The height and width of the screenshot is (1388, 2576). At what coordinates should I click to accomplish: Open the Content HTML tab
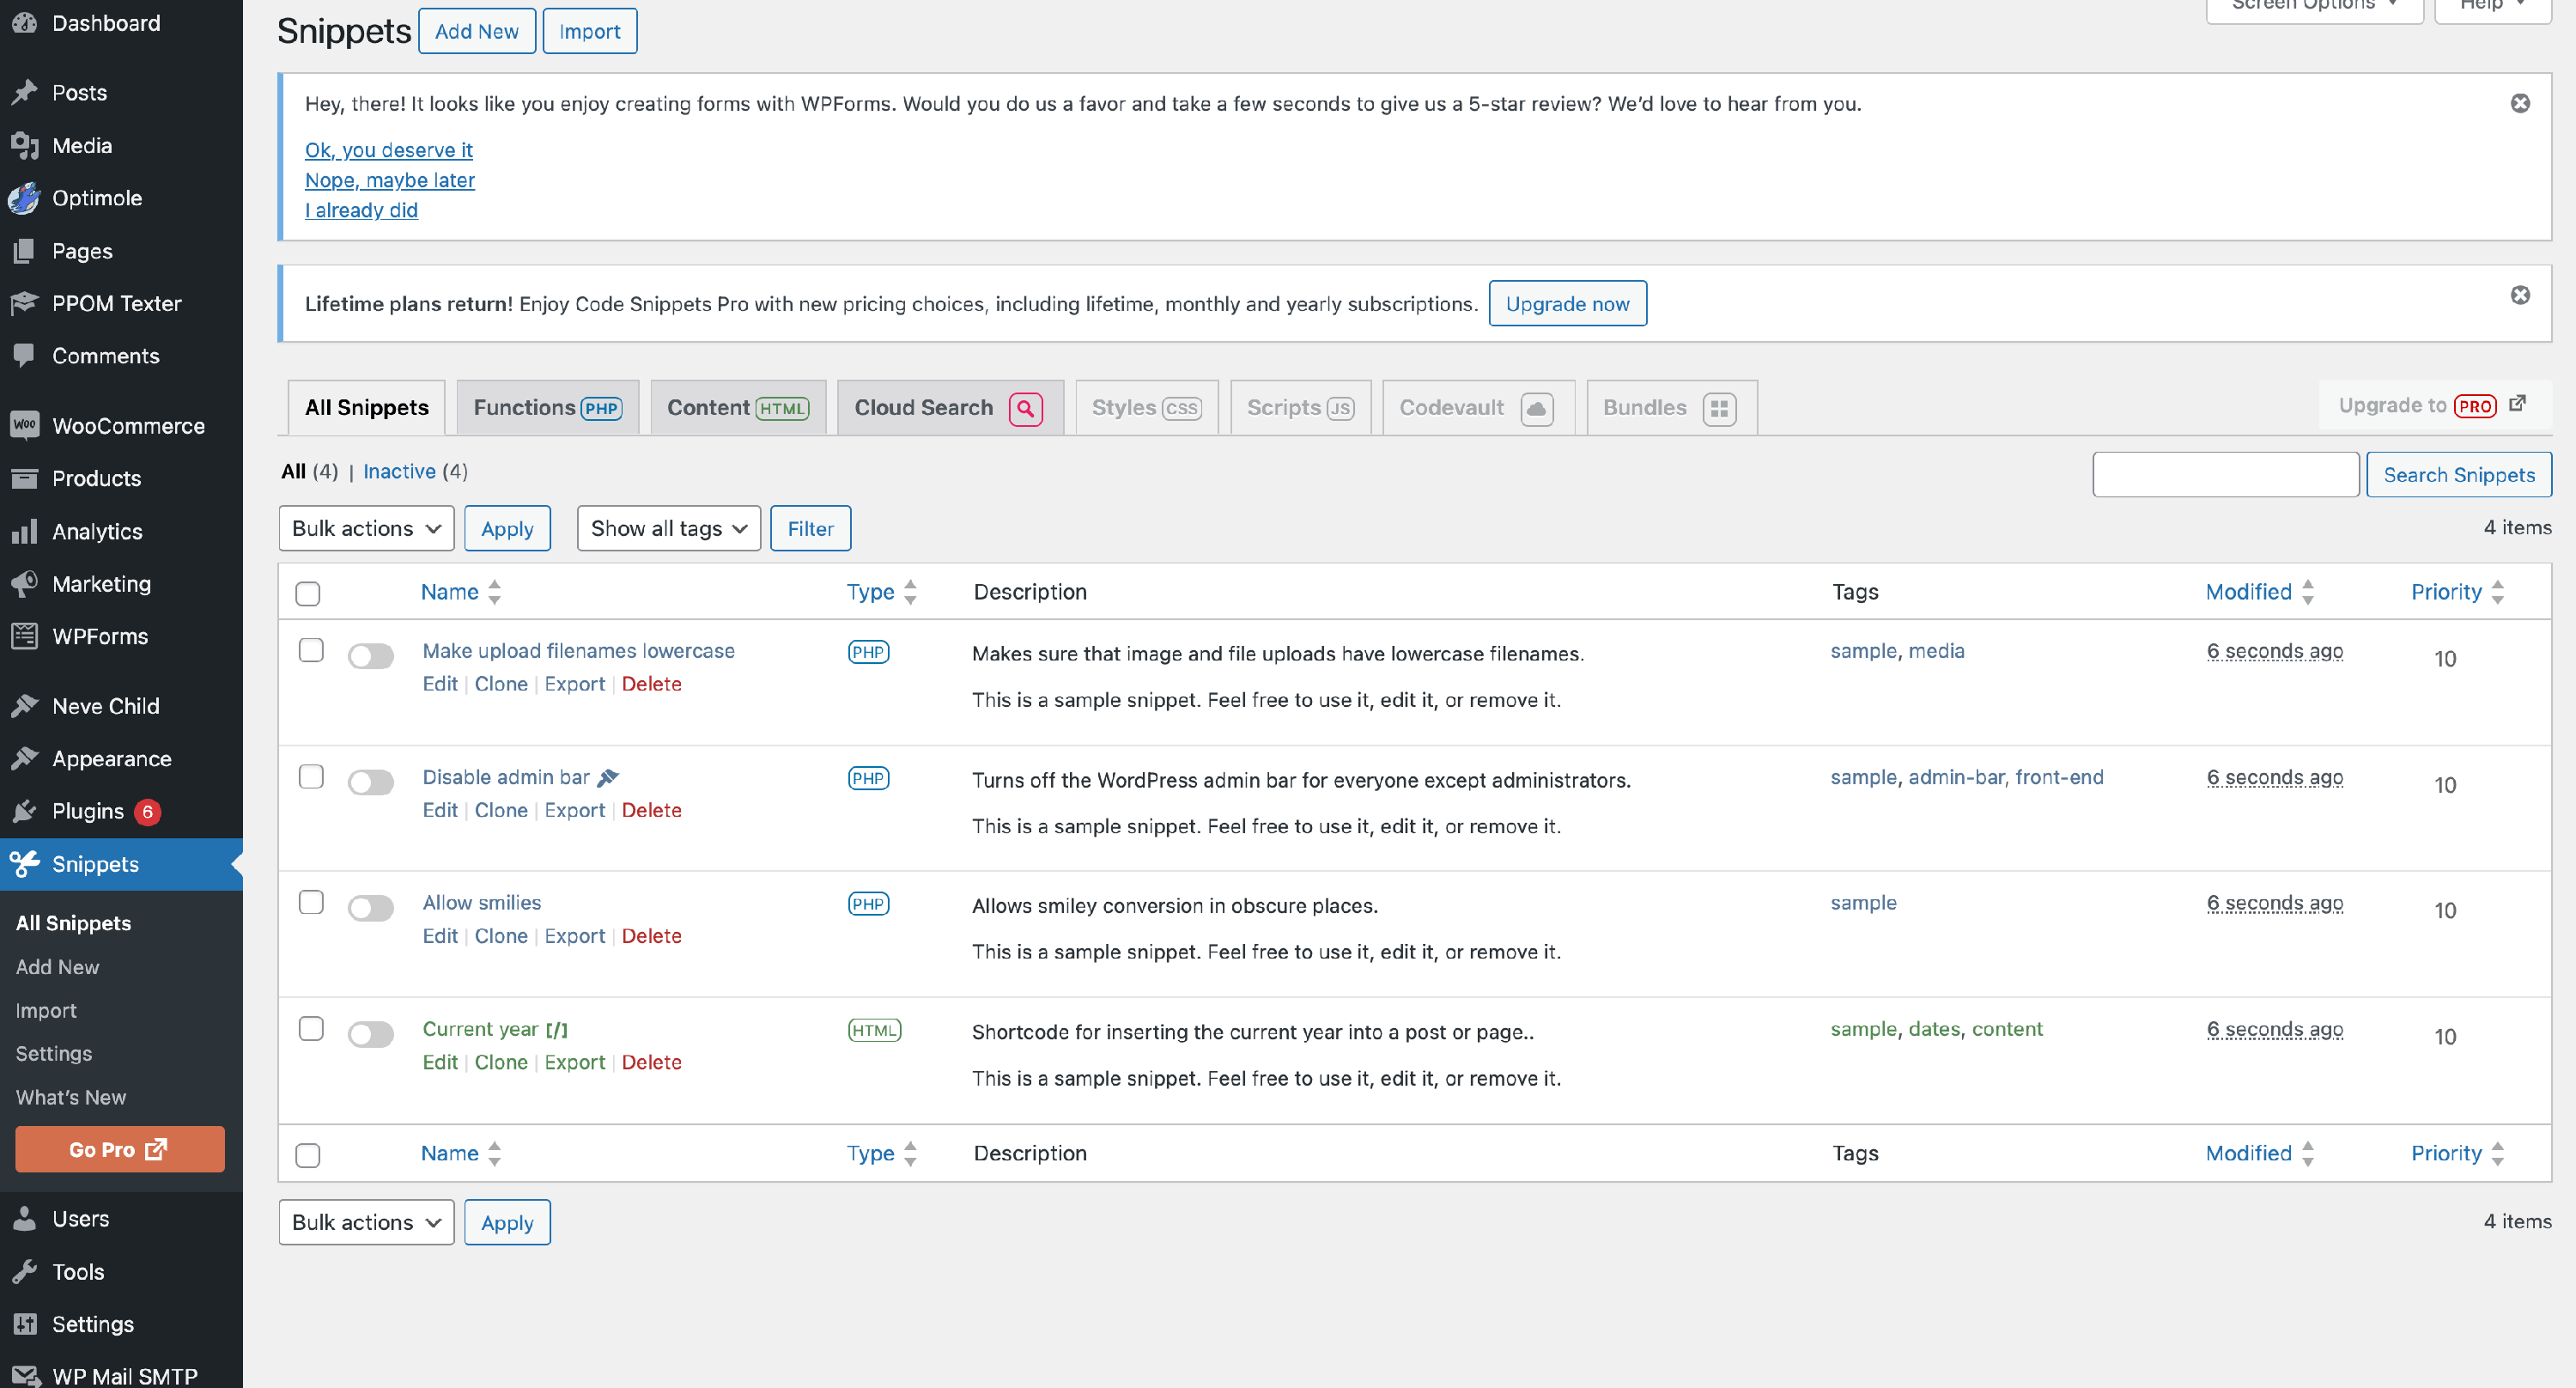pyautogui.click(x=737, y=408)
